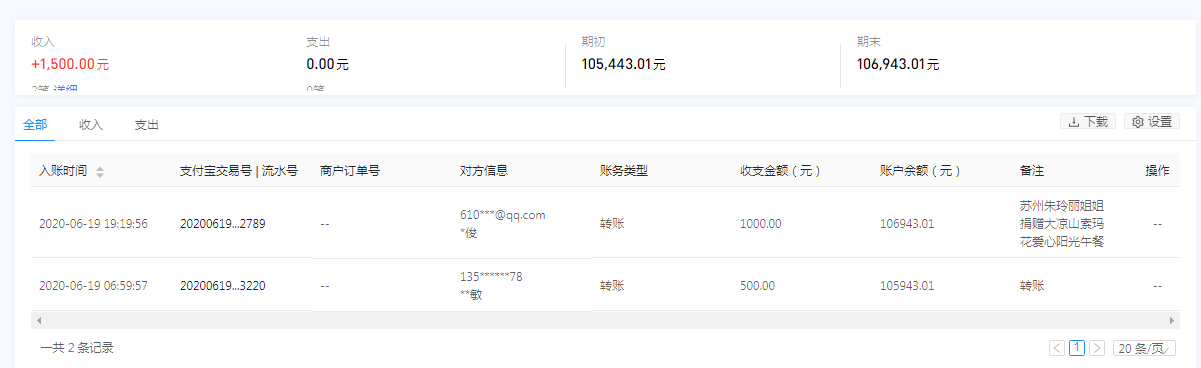The height and width of the screenshot is (368, 1201).
Task: Click the 收支金额（元）column header
Action: [780, 171]
